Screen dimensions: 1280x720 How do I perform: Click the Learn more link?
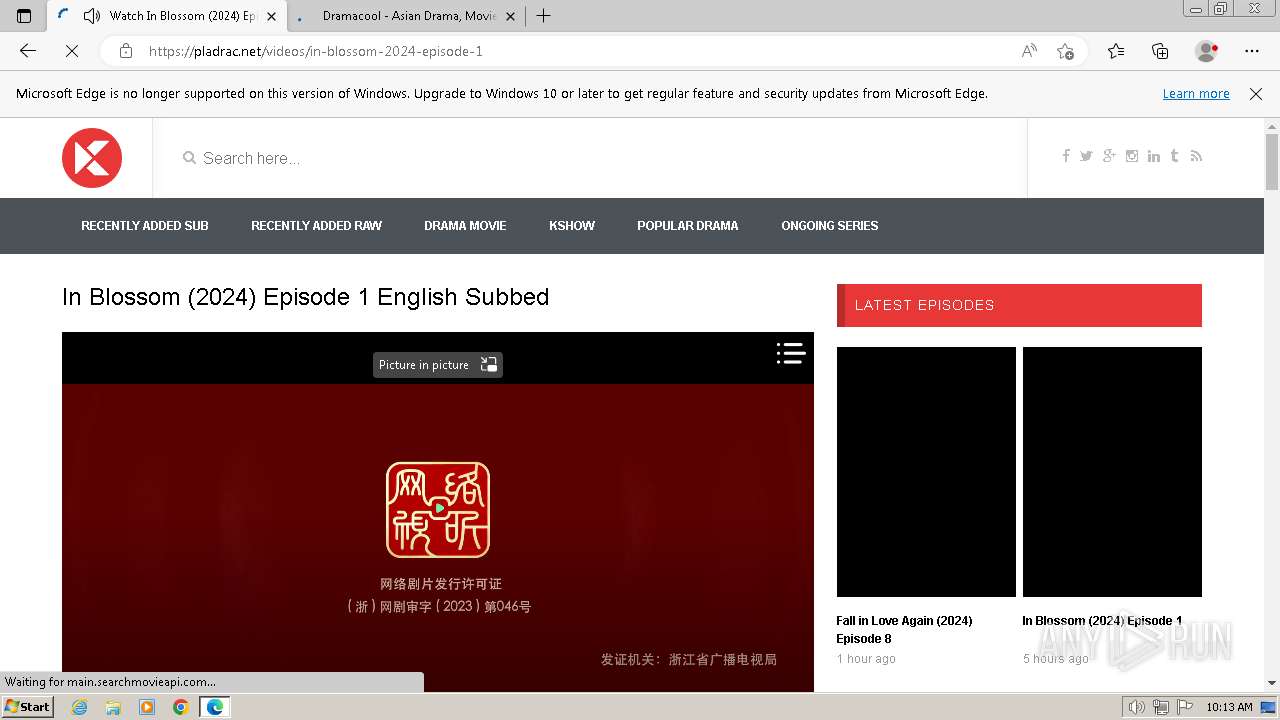[1196, 94]
